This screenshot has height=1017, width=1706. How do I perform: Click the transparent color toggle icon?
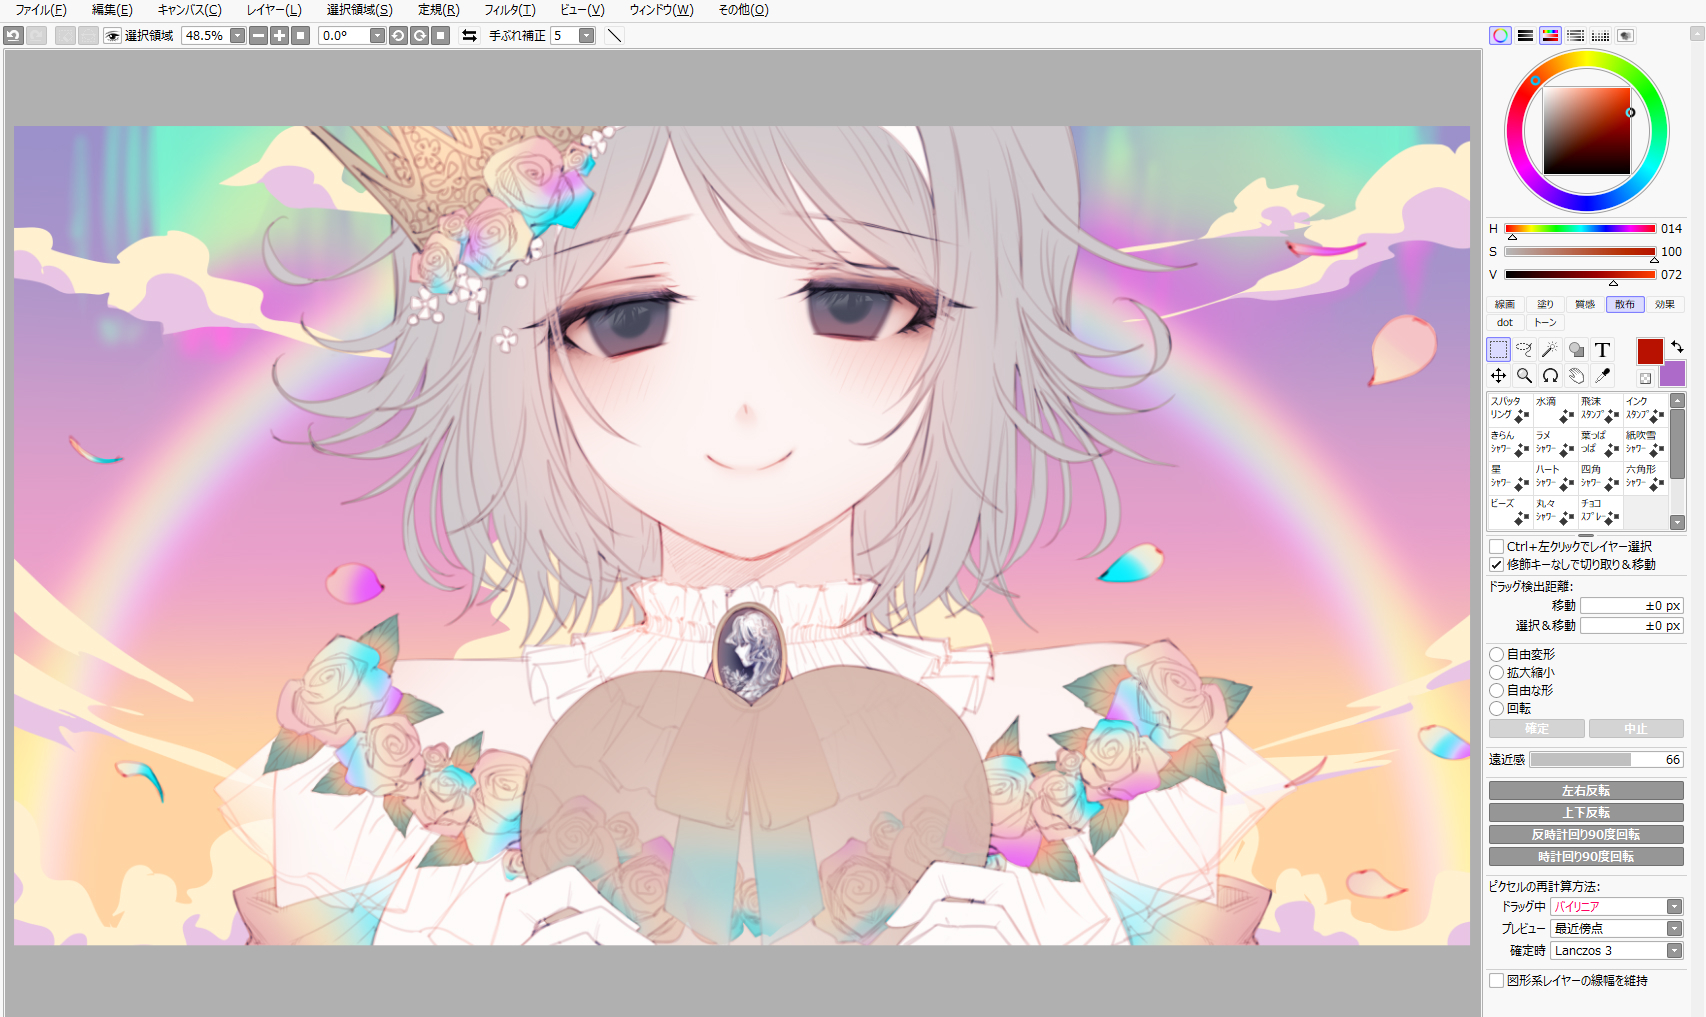click(x=1645, y=378)
